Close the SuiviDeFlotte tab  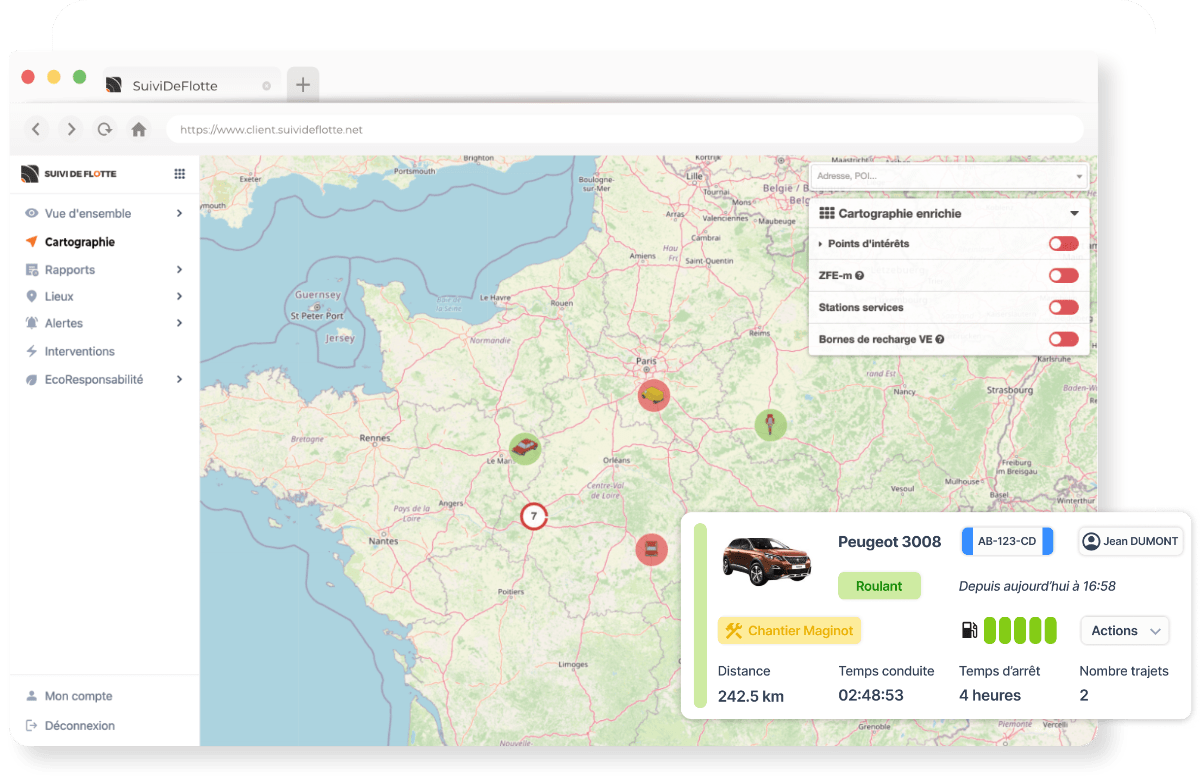pos(266,86)
